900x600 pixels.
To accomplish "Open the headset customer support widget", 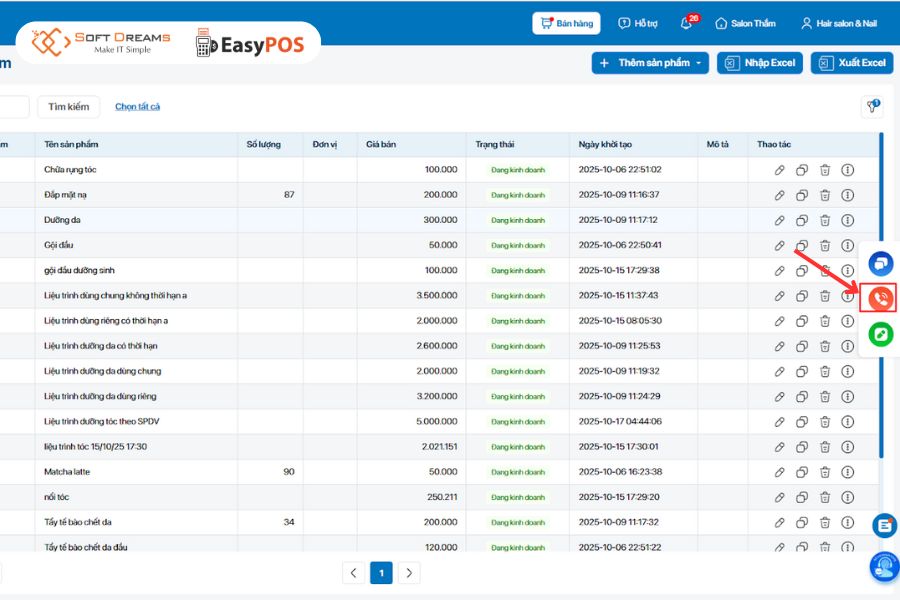I will (x=884, y=567).
